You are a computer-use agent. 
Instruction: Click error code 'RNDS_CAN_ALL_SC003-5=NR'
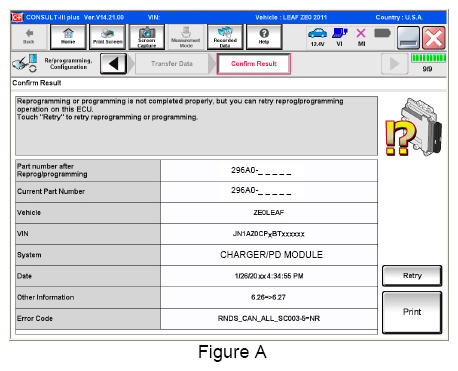click(269, 318)
